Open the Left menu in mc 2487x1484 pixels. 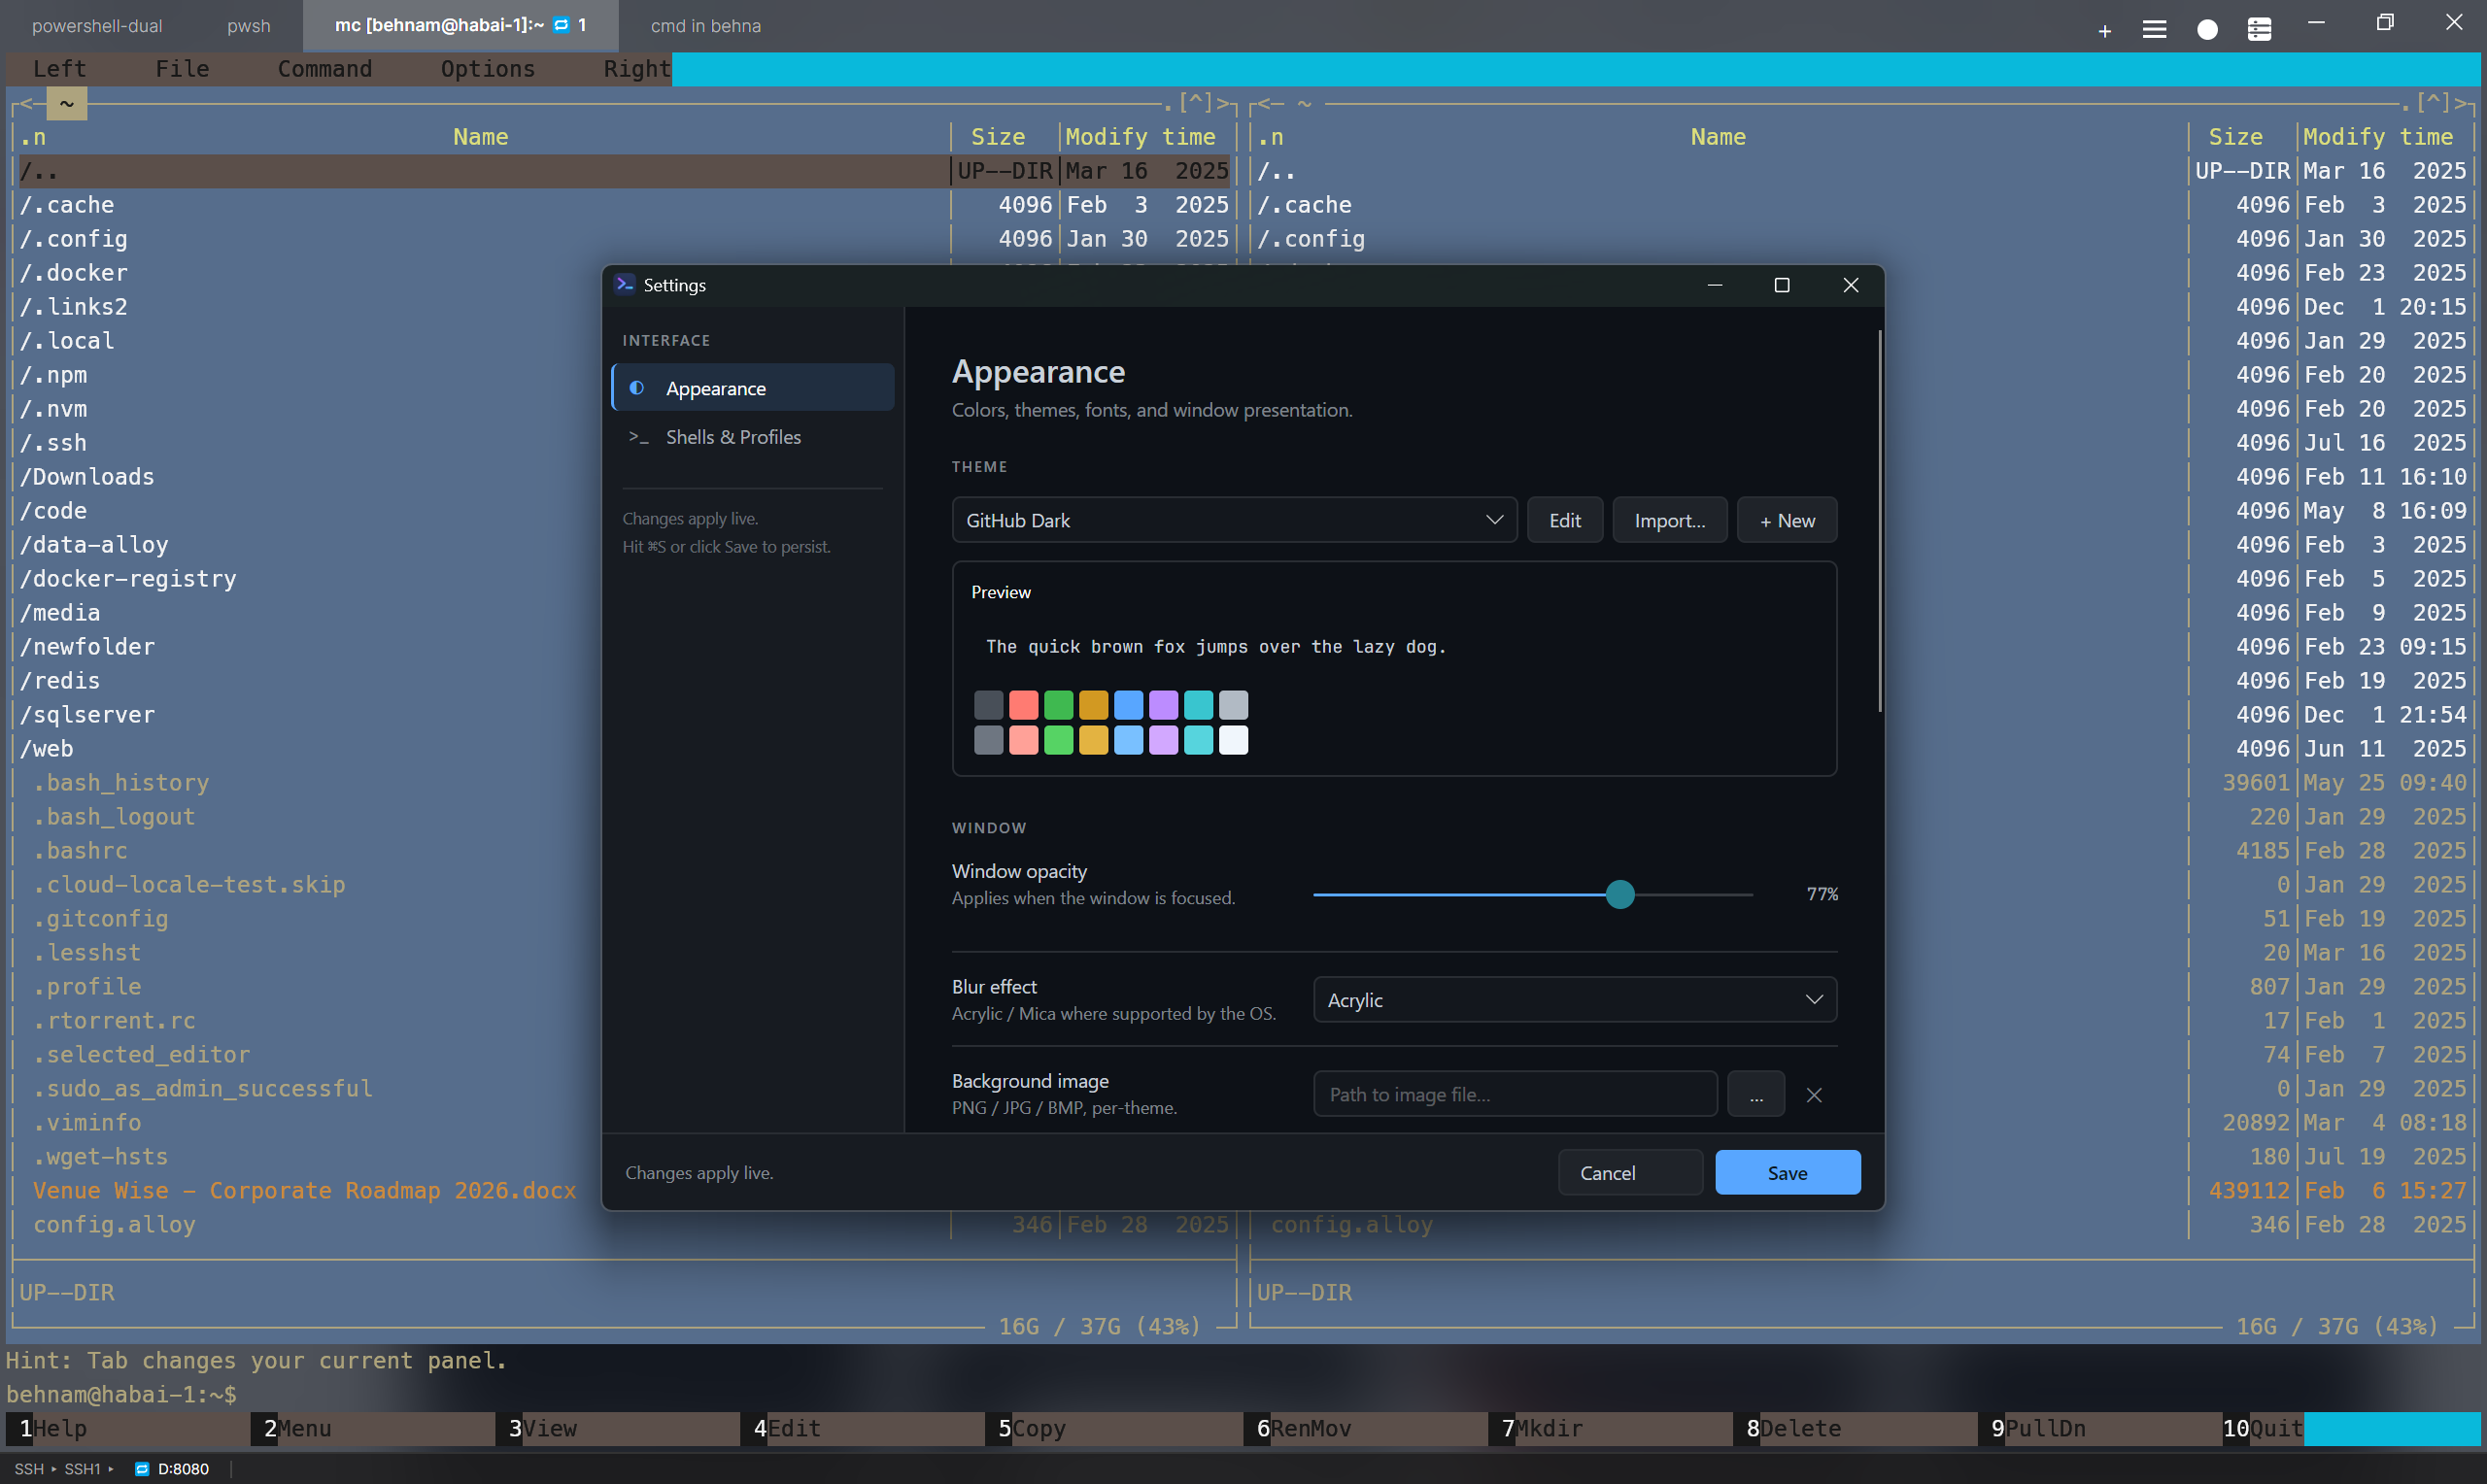pyautogui.click(x=59, y=69)
